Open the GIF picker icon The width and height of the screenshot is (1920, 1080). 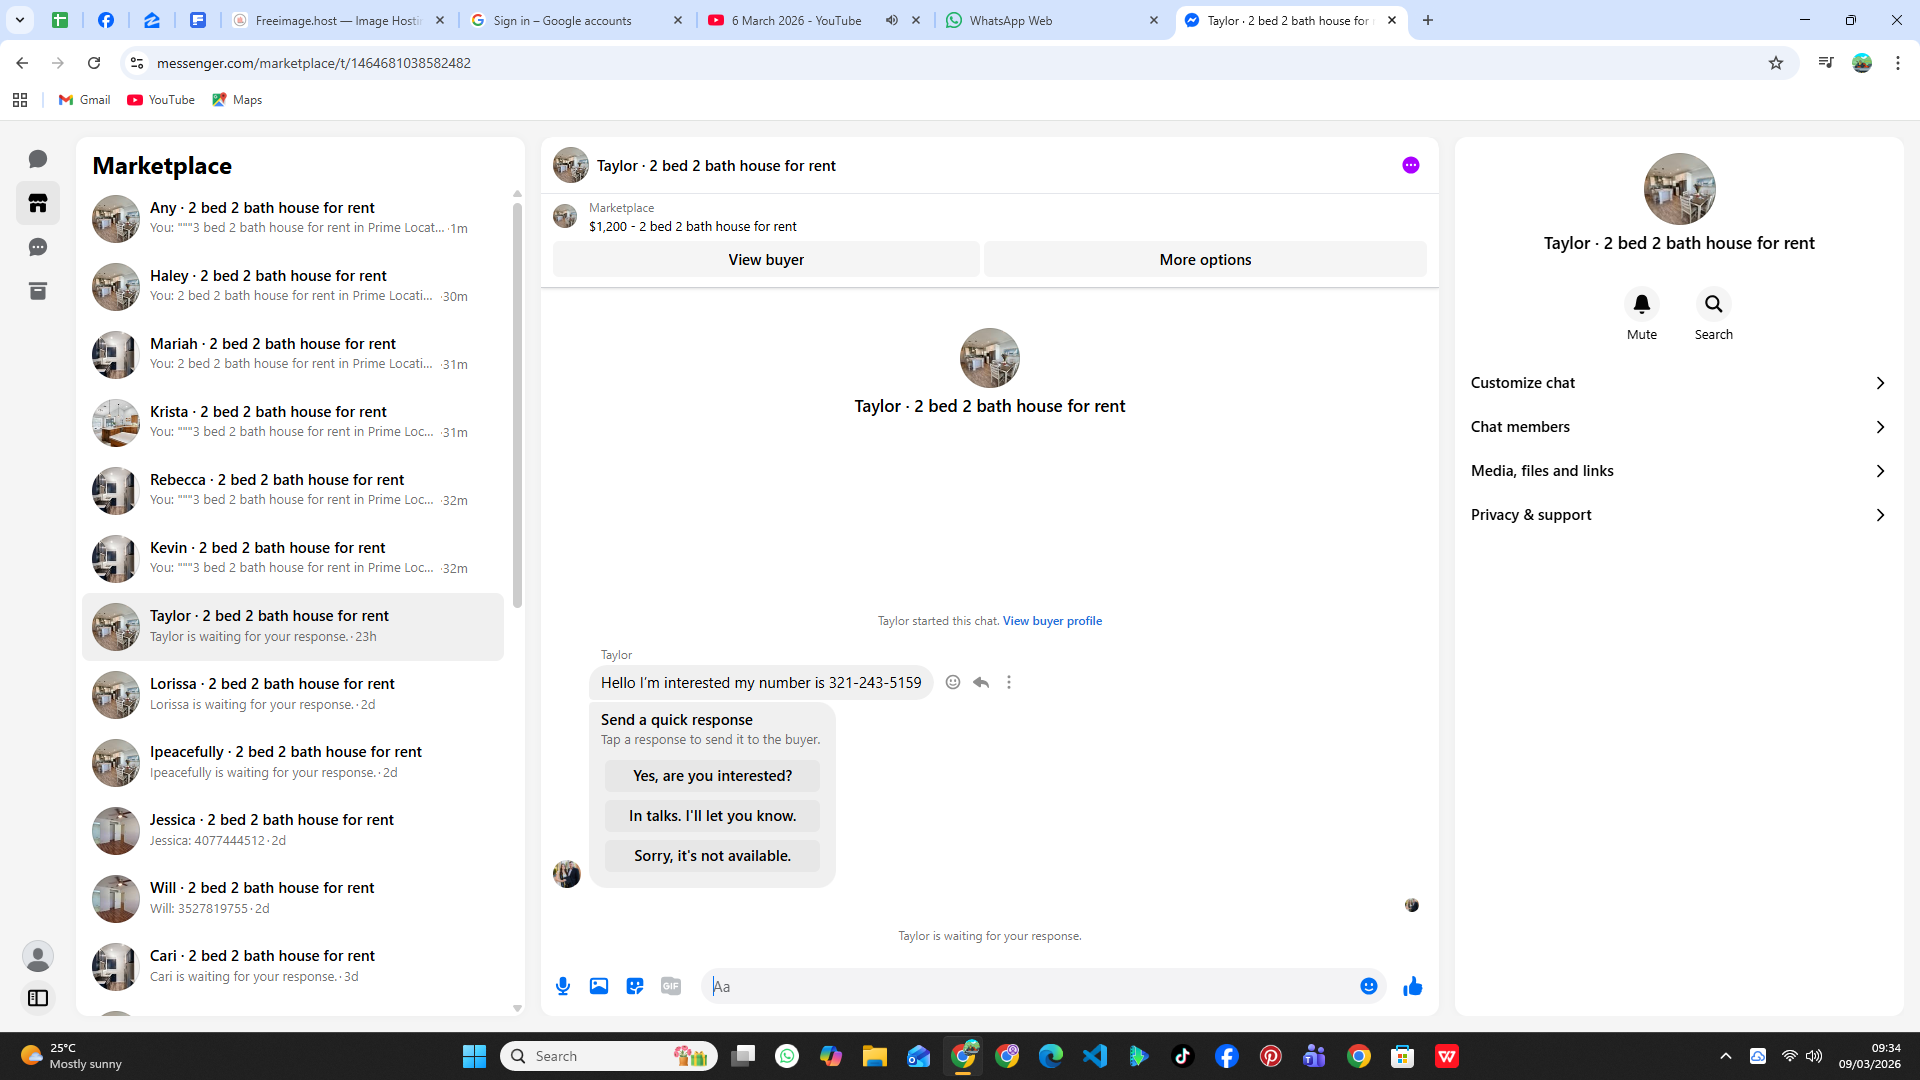pyautogui.click(x=671, y=986)
